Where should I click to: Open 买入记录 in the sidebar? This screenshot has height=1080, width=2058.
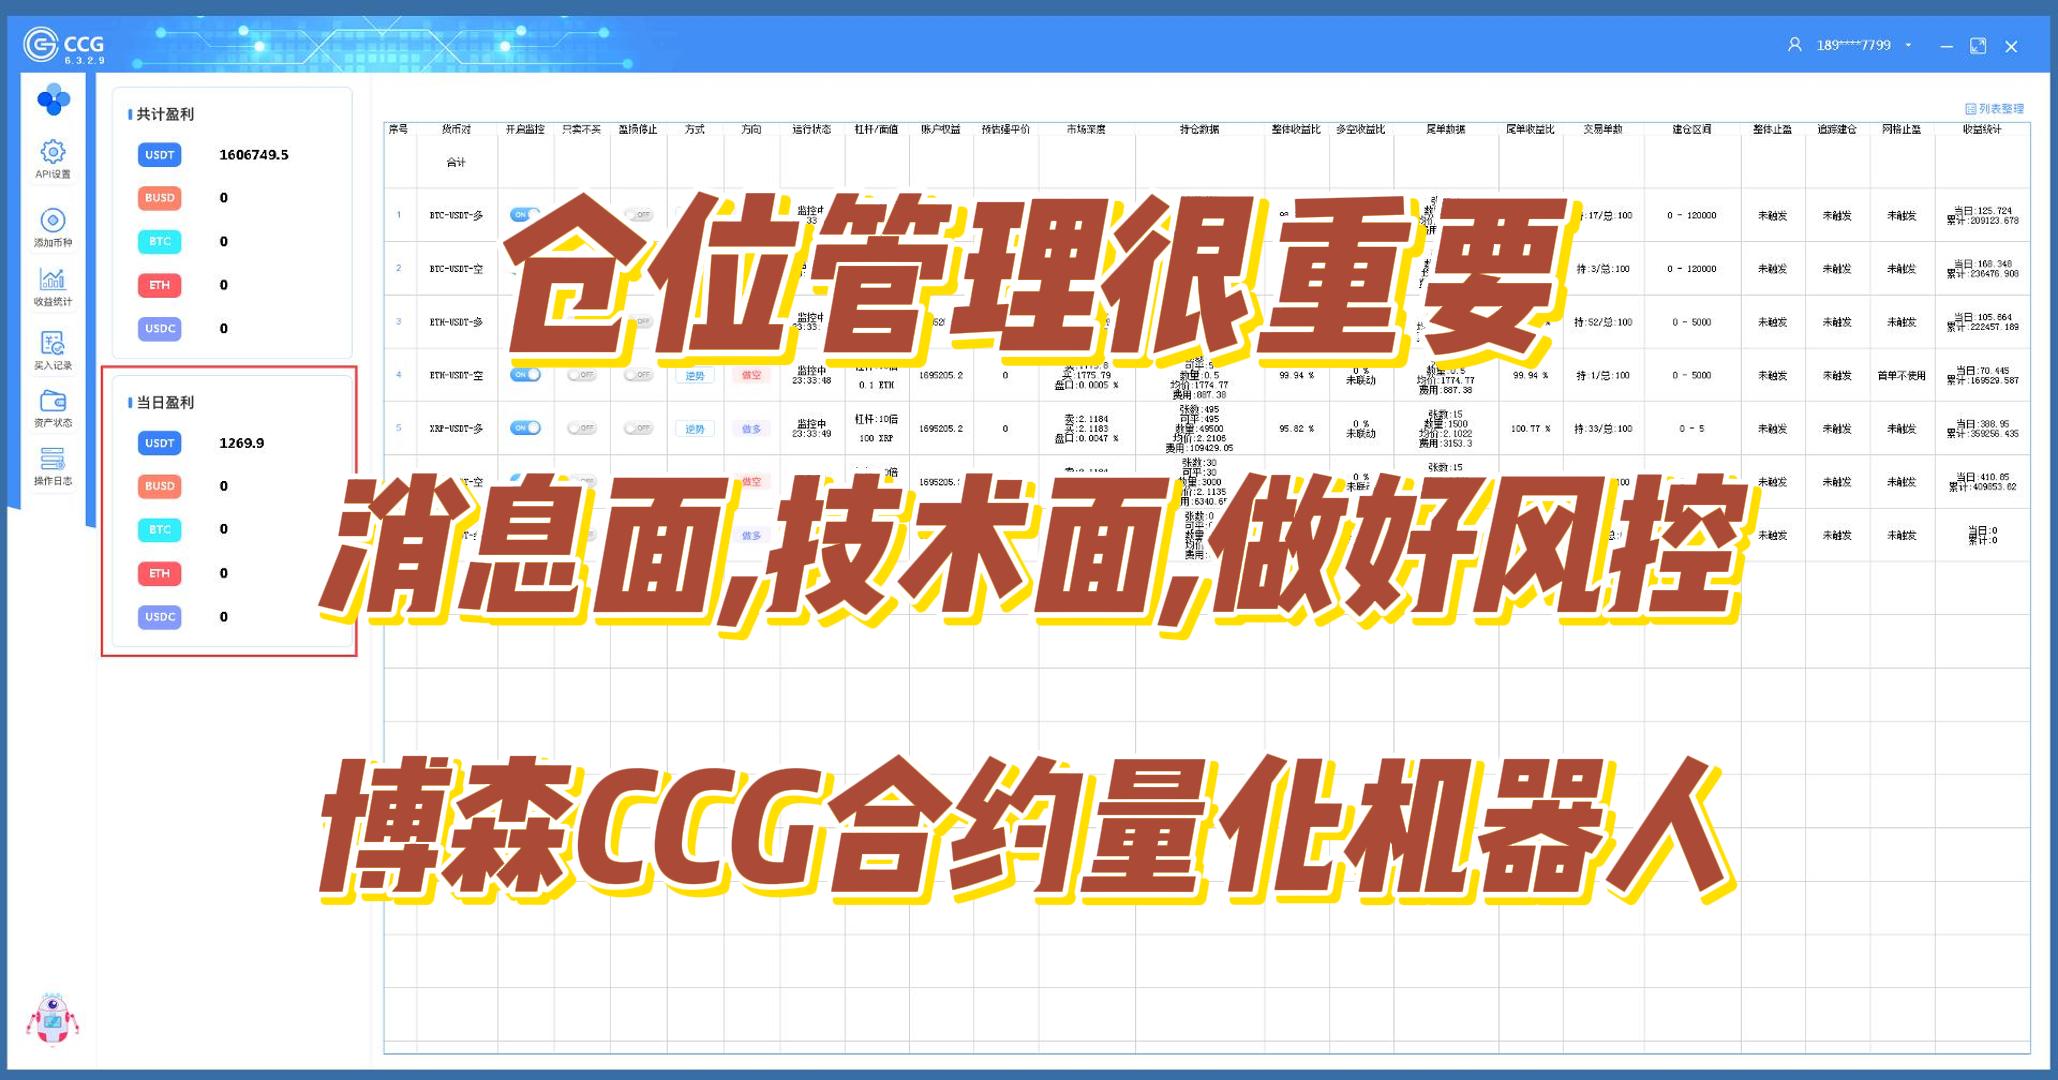coord(53,351)
